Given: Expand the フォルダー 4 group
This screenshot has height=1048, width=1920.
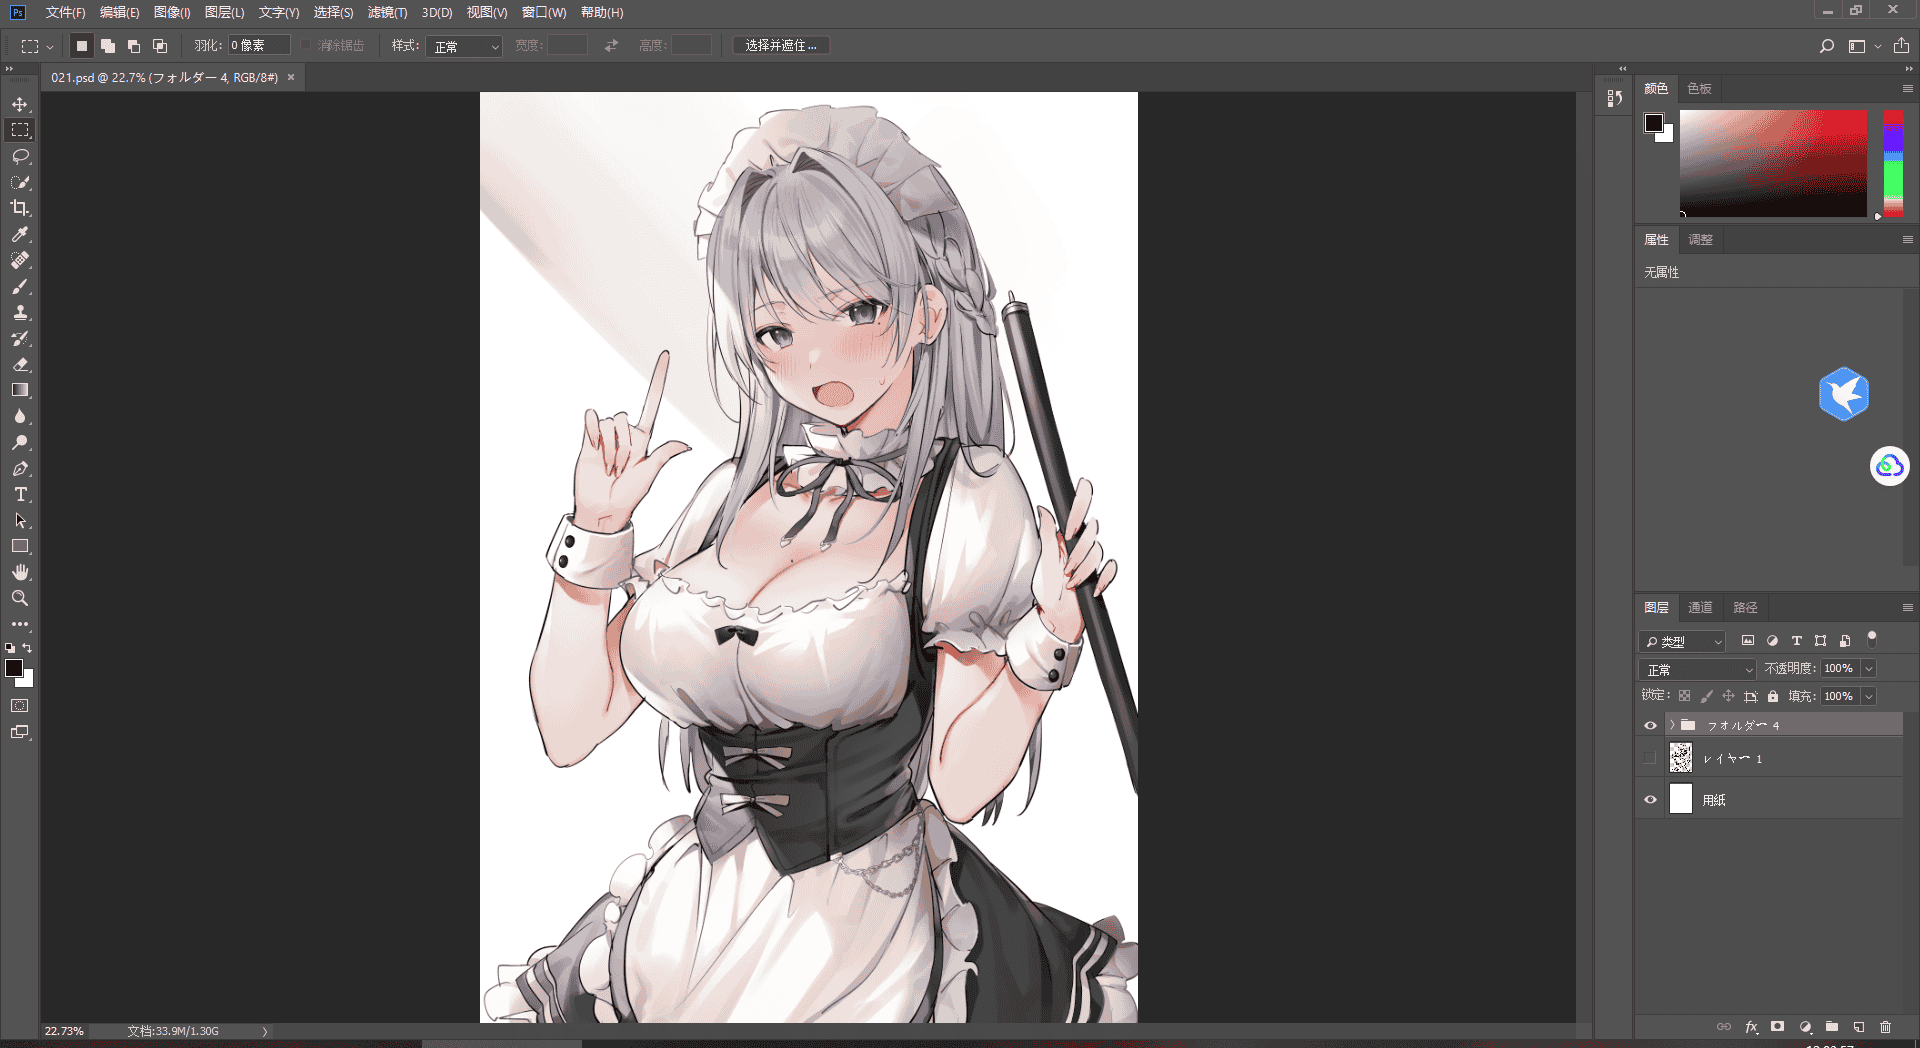Looking at the screenshot, I should tap(1672, 725).
